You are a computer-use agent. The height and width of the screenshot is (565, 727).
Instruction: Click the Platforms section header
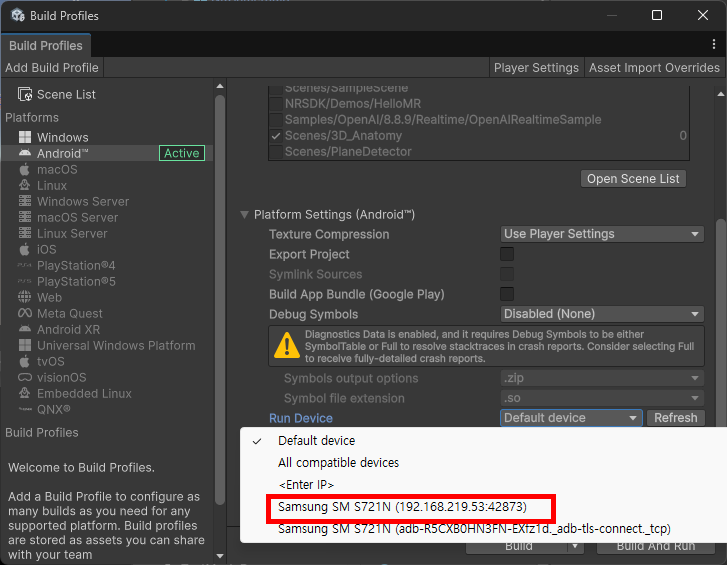click(x=32, y=117)
